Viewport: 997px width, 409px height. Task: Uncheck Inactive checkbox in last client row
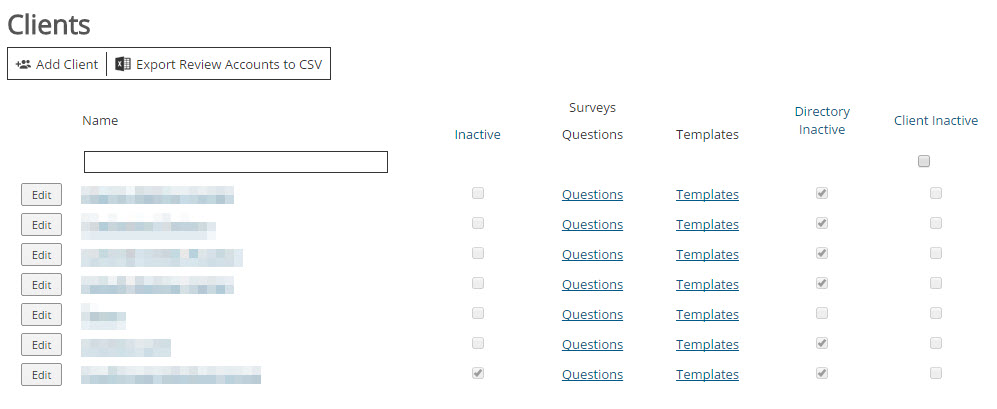pos(478,373)
